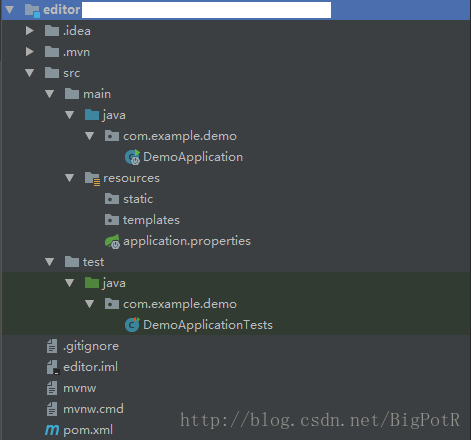Click the resources folder icon
Image resolution: width=471 pixels, height=440 pixels.
pyautogui.click(x=92, y=179)
